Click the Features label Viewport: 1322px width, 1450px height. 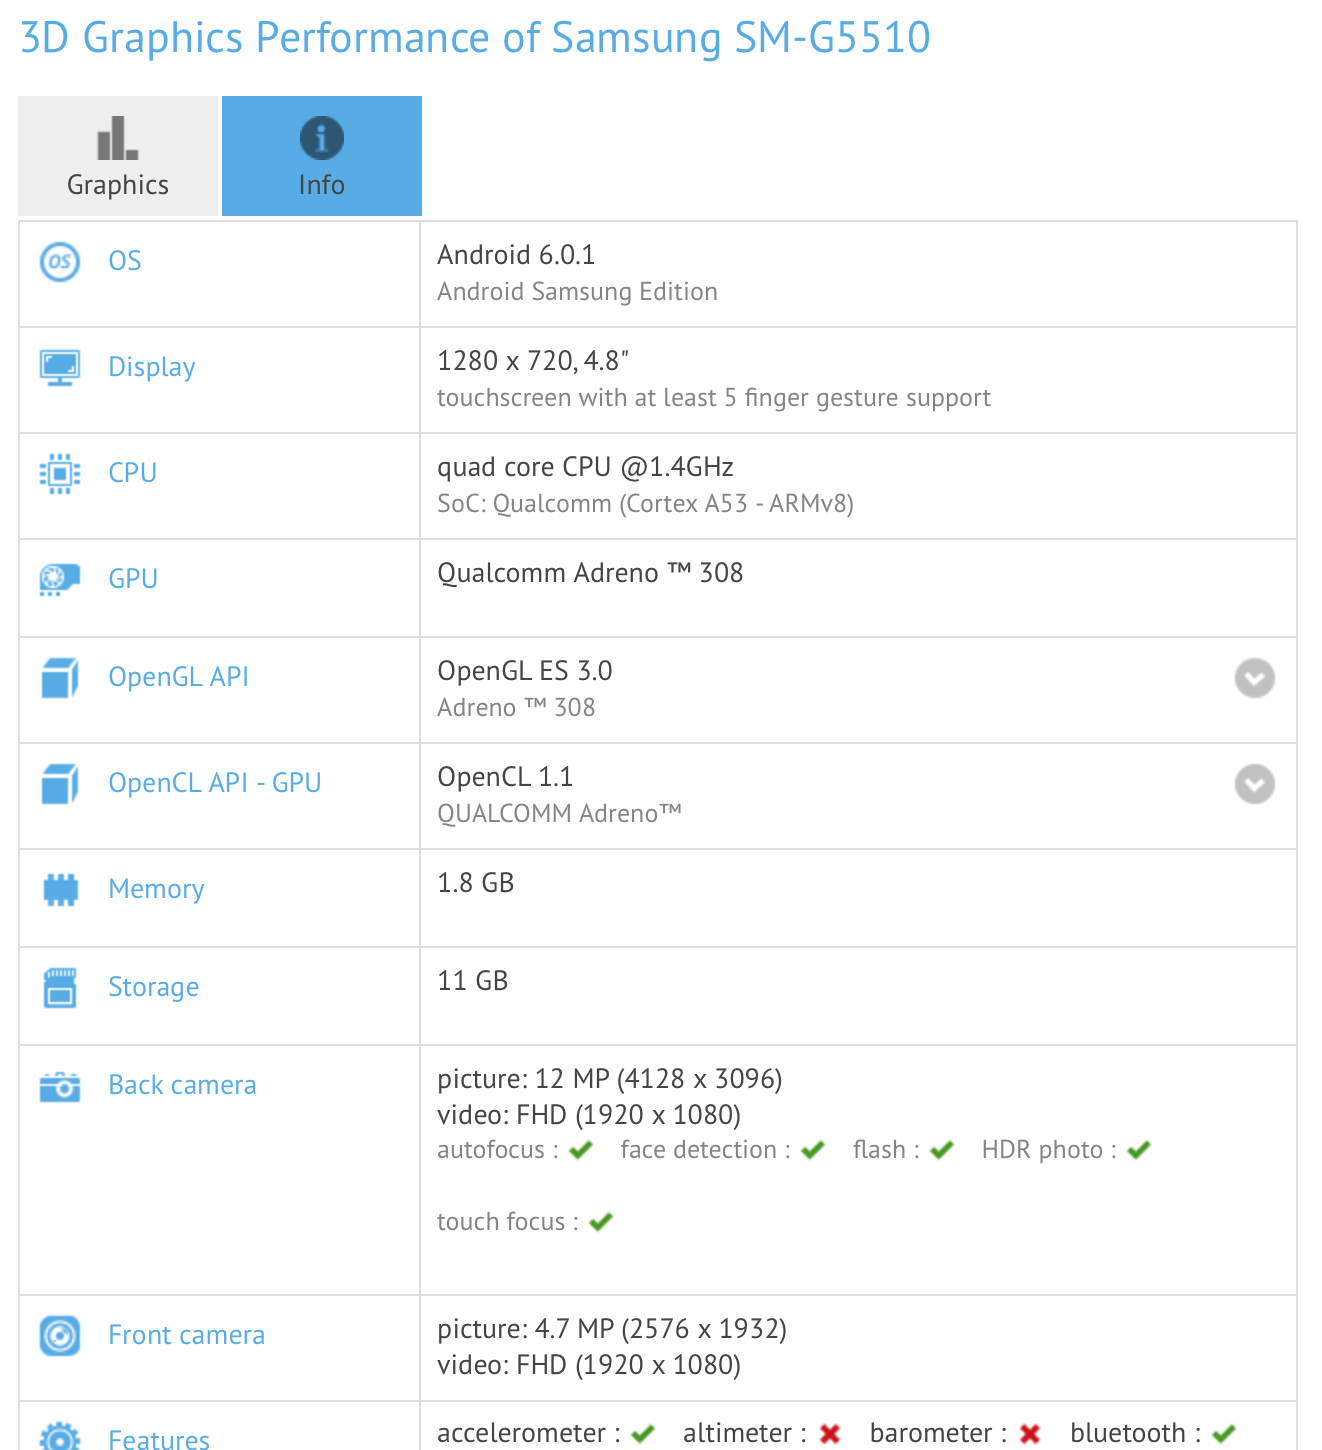click(x=159, y=1438)
